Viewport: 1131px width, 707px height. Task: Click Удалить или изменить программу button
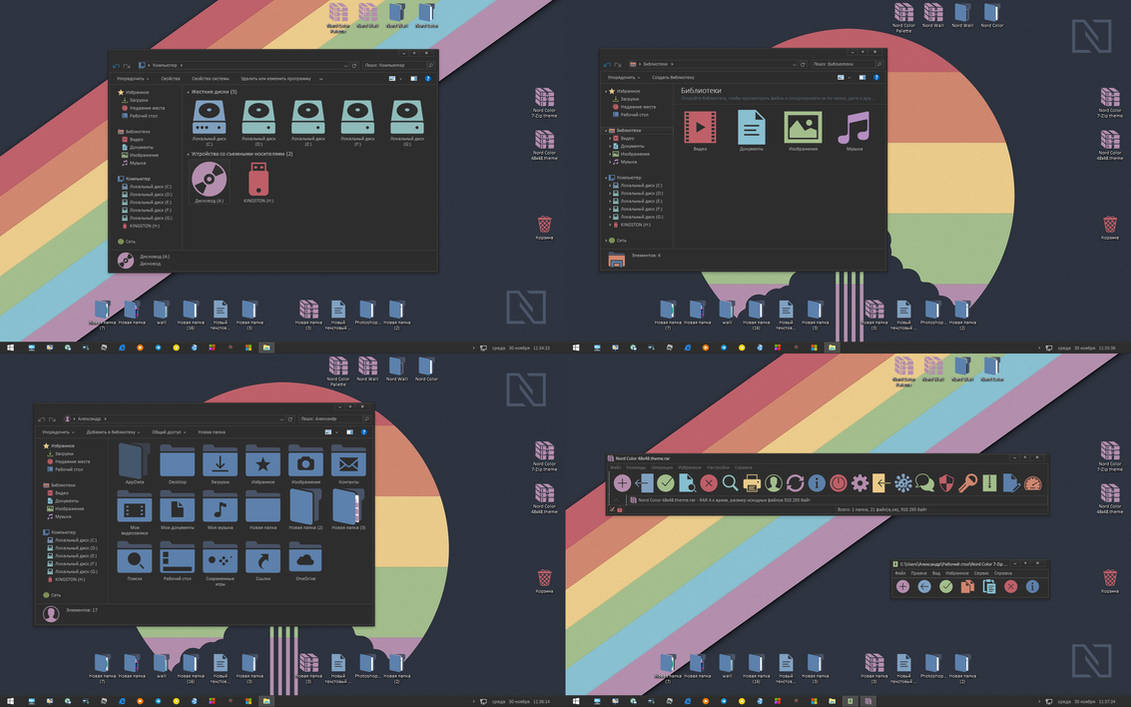[276, 78]
